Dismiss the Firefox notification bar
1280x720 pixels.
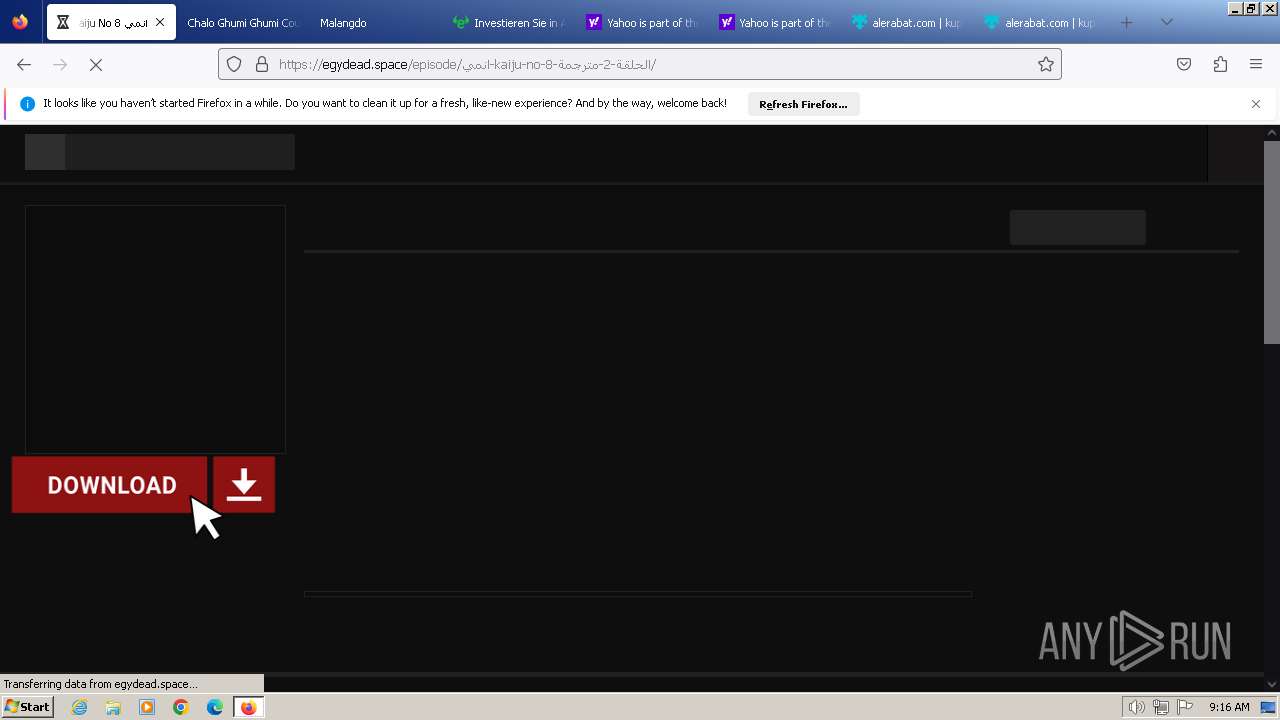tap(1256, 104)
